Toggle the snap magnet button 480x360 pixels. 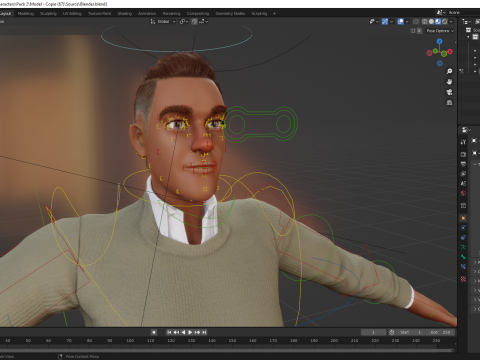(x=194, y=21)
